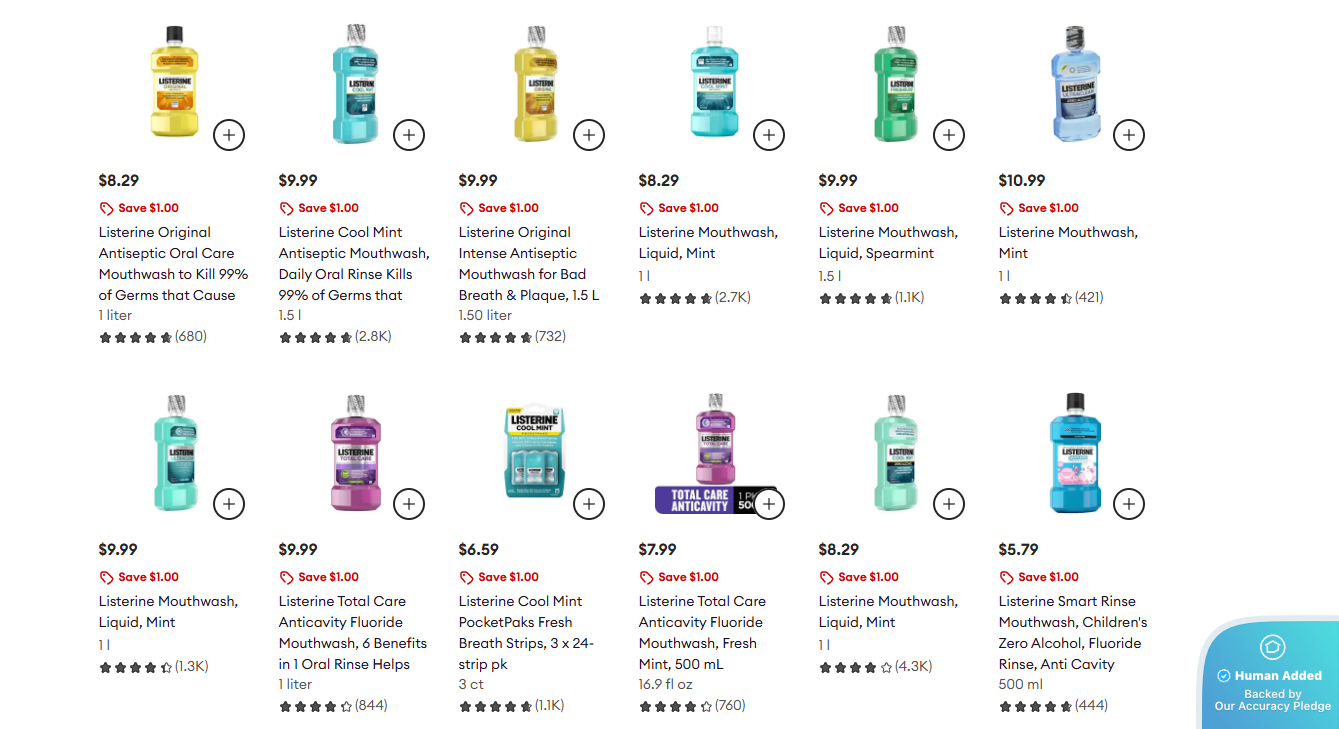1339x729 pixels.
Task: Open the 2.8K star ratings for Cool Mint
Action: [335, 337]
